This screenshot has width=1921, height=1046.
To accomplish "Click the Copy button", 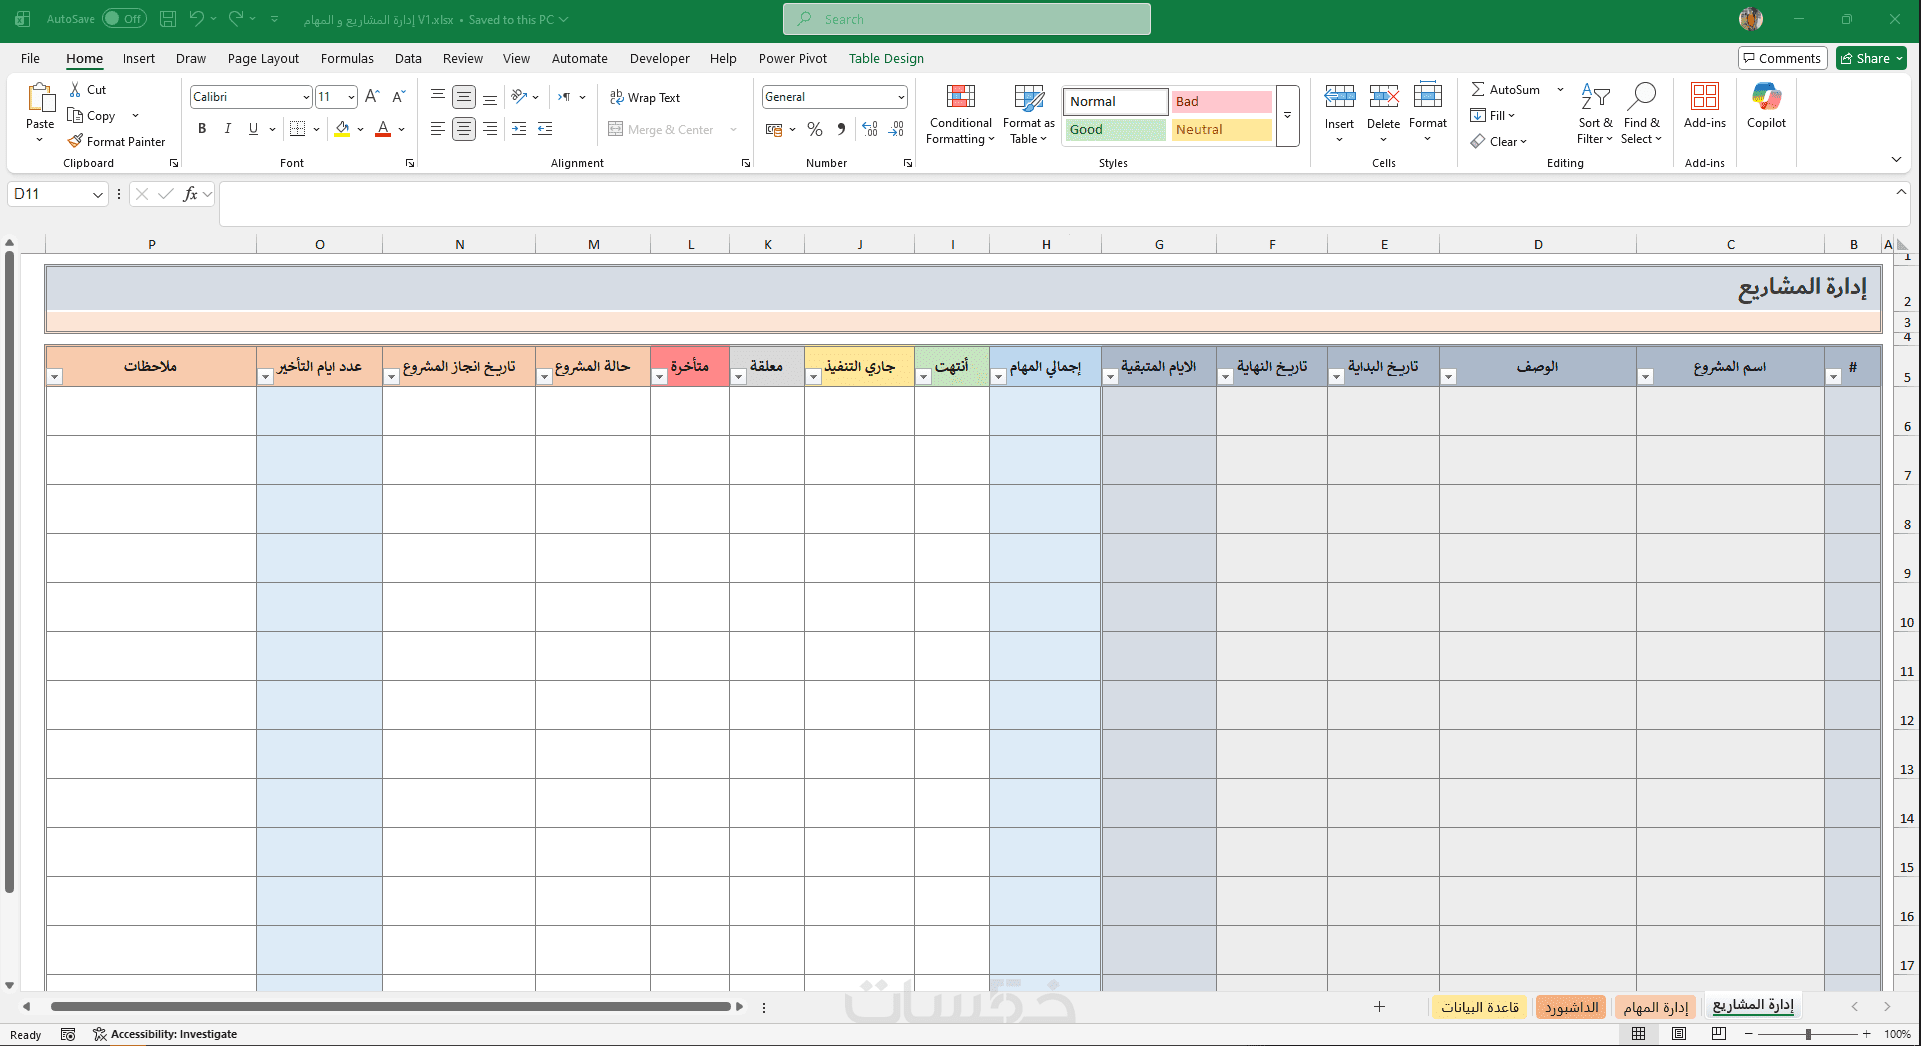I will (92, 115).
